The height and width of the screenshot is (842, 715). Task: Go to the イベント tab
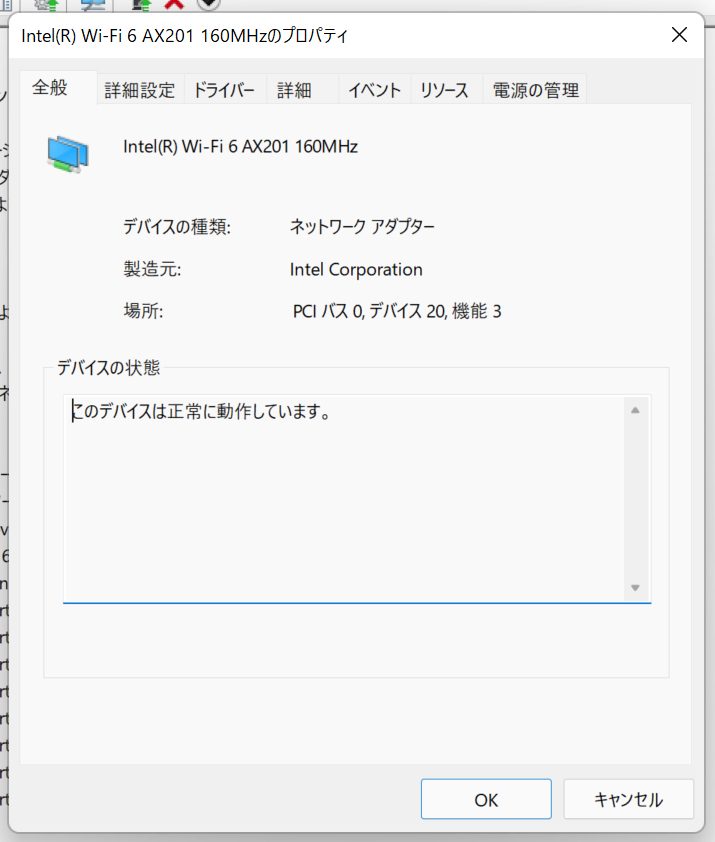tap(374, 90)
